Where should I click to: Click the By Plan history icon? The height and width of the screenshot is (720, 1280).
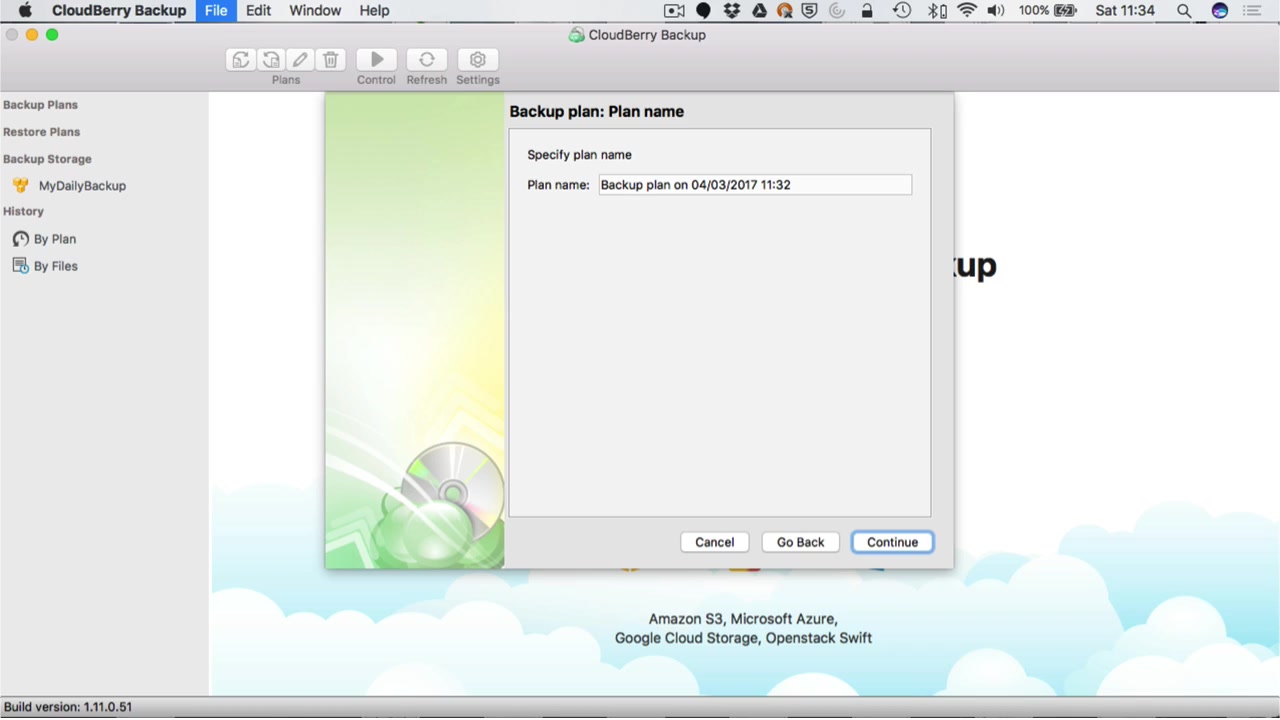coord(20,239)
